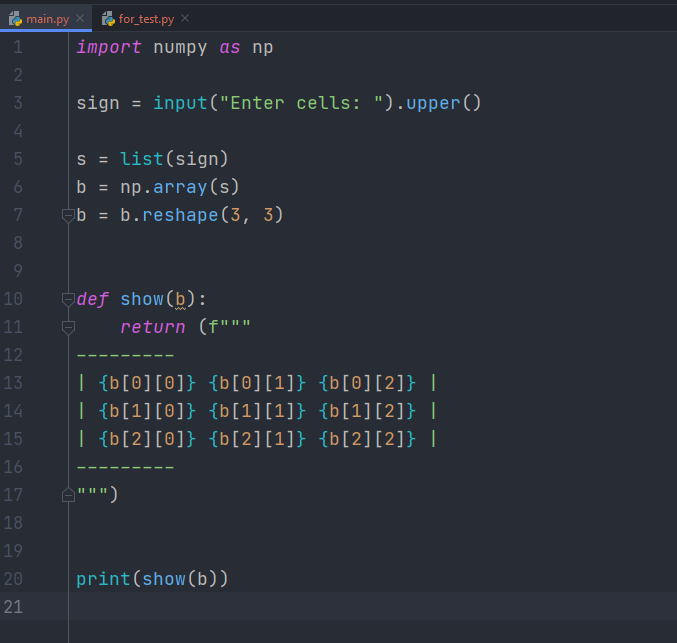
Task: Click the {b[1][1]} placeholder
Action: pyautogui.click(x=257, y=411)
